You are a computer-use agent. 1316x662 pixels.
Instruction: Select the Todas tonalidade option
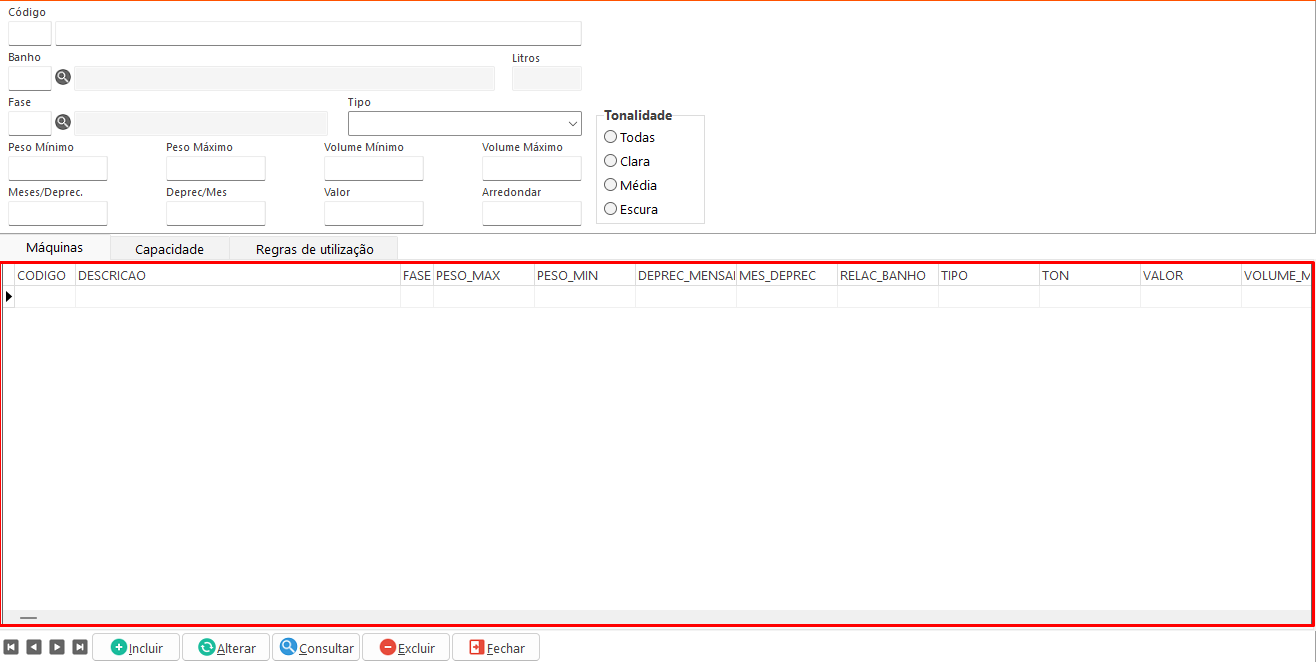coord(611,137)
